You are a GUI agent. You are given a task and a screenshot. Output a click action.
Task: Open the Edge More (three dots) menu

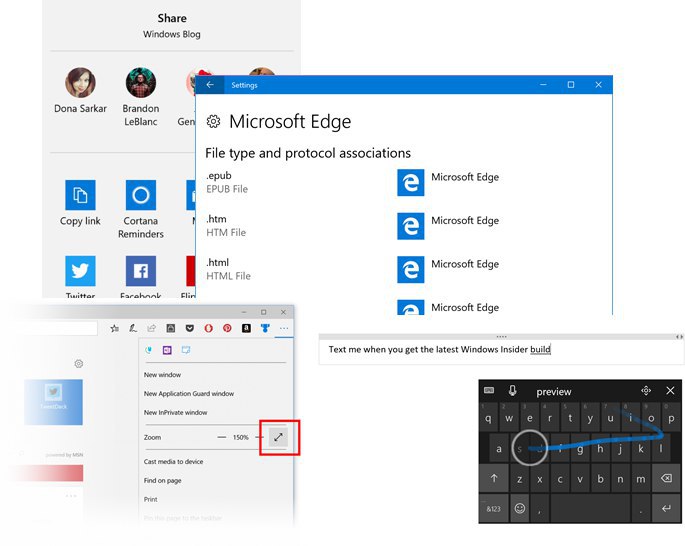click(284, 328)
